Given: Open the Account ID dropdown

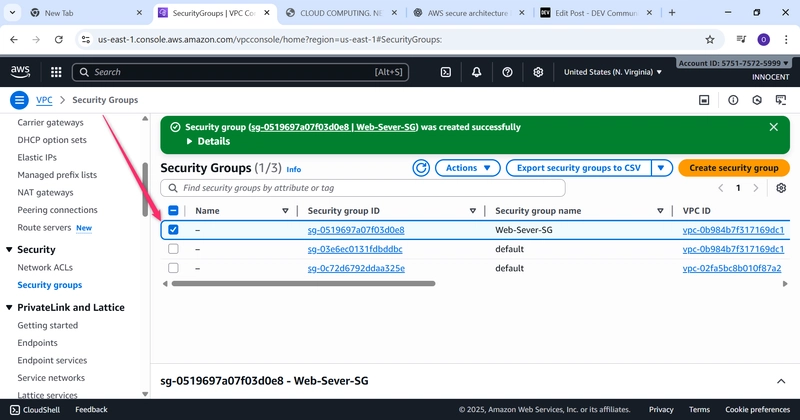Looking at the screenshot, I should pos(734,63).
